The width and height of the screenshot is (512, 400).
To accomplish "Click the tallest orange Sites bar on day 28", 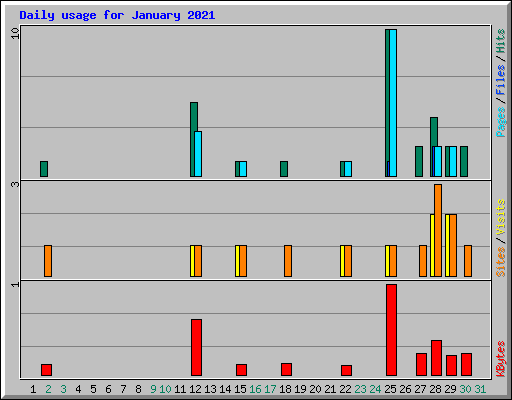I will coord(438,230).
